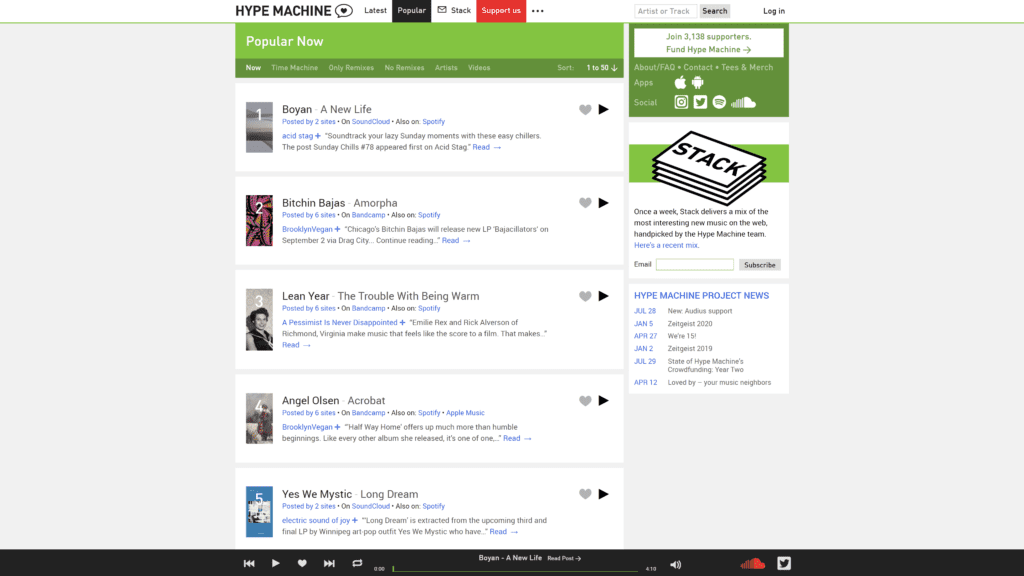Image resolution: width=1024 pixels, height=576 pixels.
Task: Play Angel Olsen - Acrobat track
Action: (x=603, y=400)
